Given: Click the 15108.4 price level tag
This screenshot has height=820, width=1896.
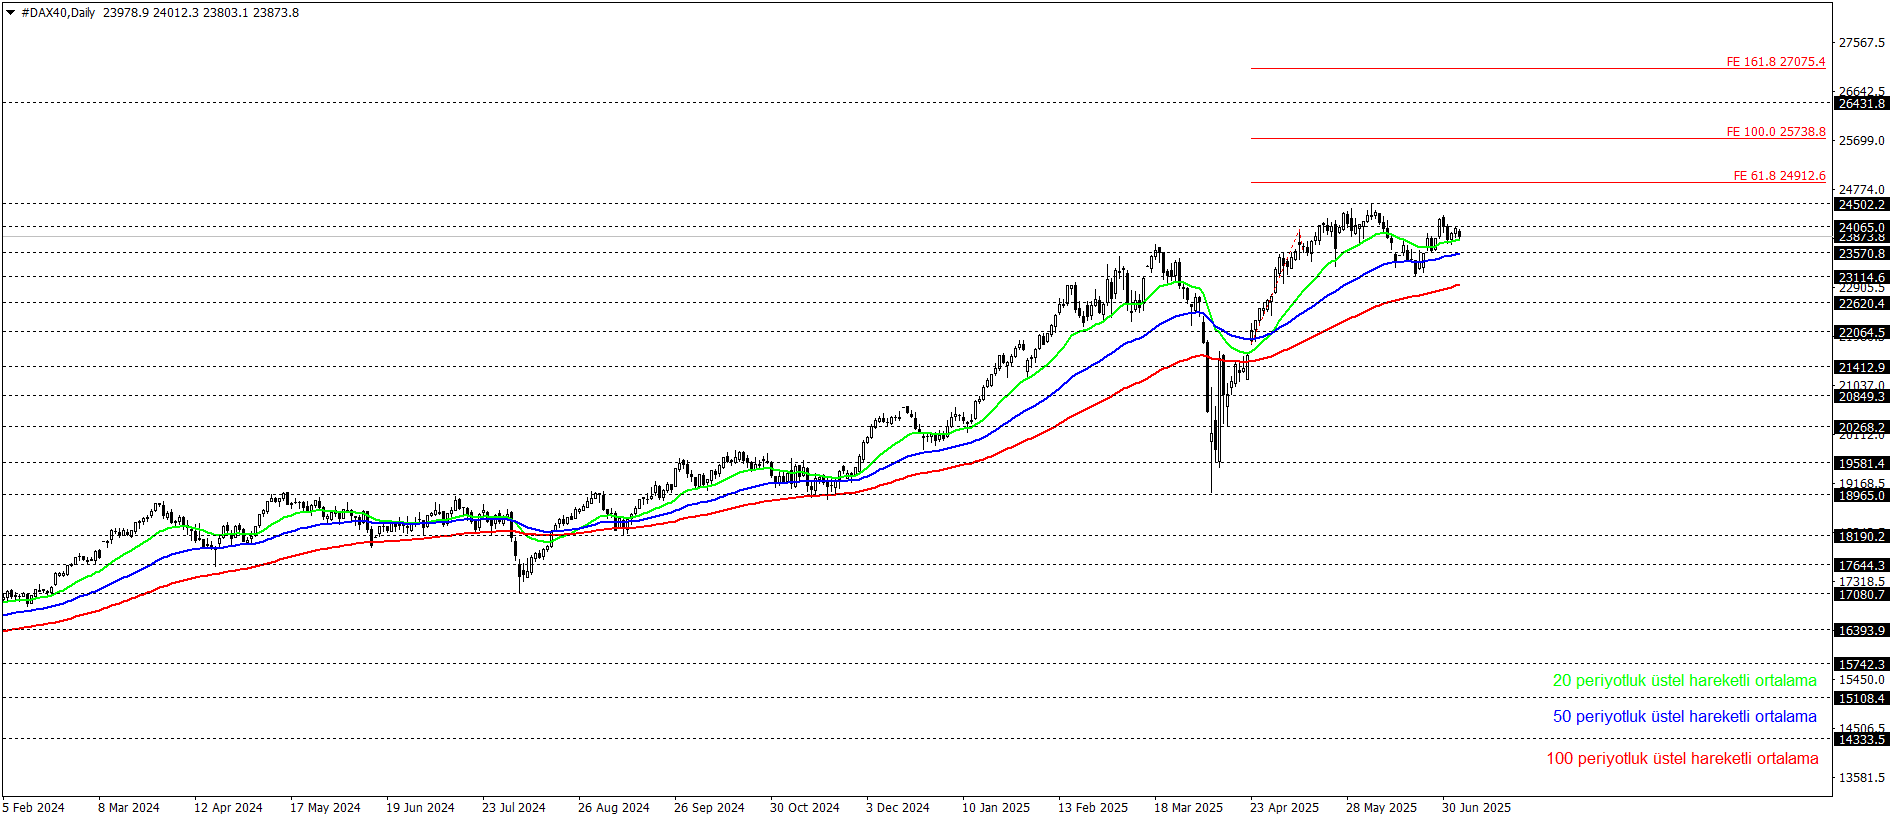Looking at the screenshot, I should pos(1862,699).
